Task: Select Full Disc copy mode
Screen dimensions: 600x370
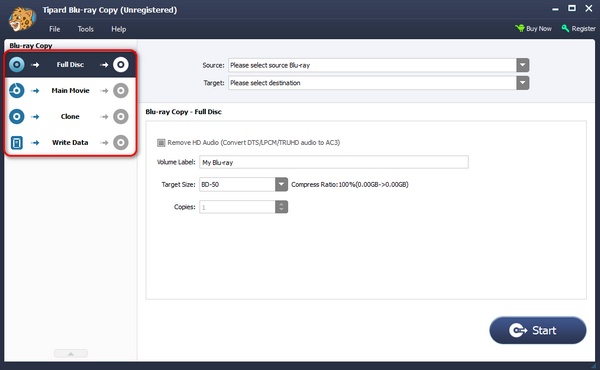Action: tap(70, 65)
